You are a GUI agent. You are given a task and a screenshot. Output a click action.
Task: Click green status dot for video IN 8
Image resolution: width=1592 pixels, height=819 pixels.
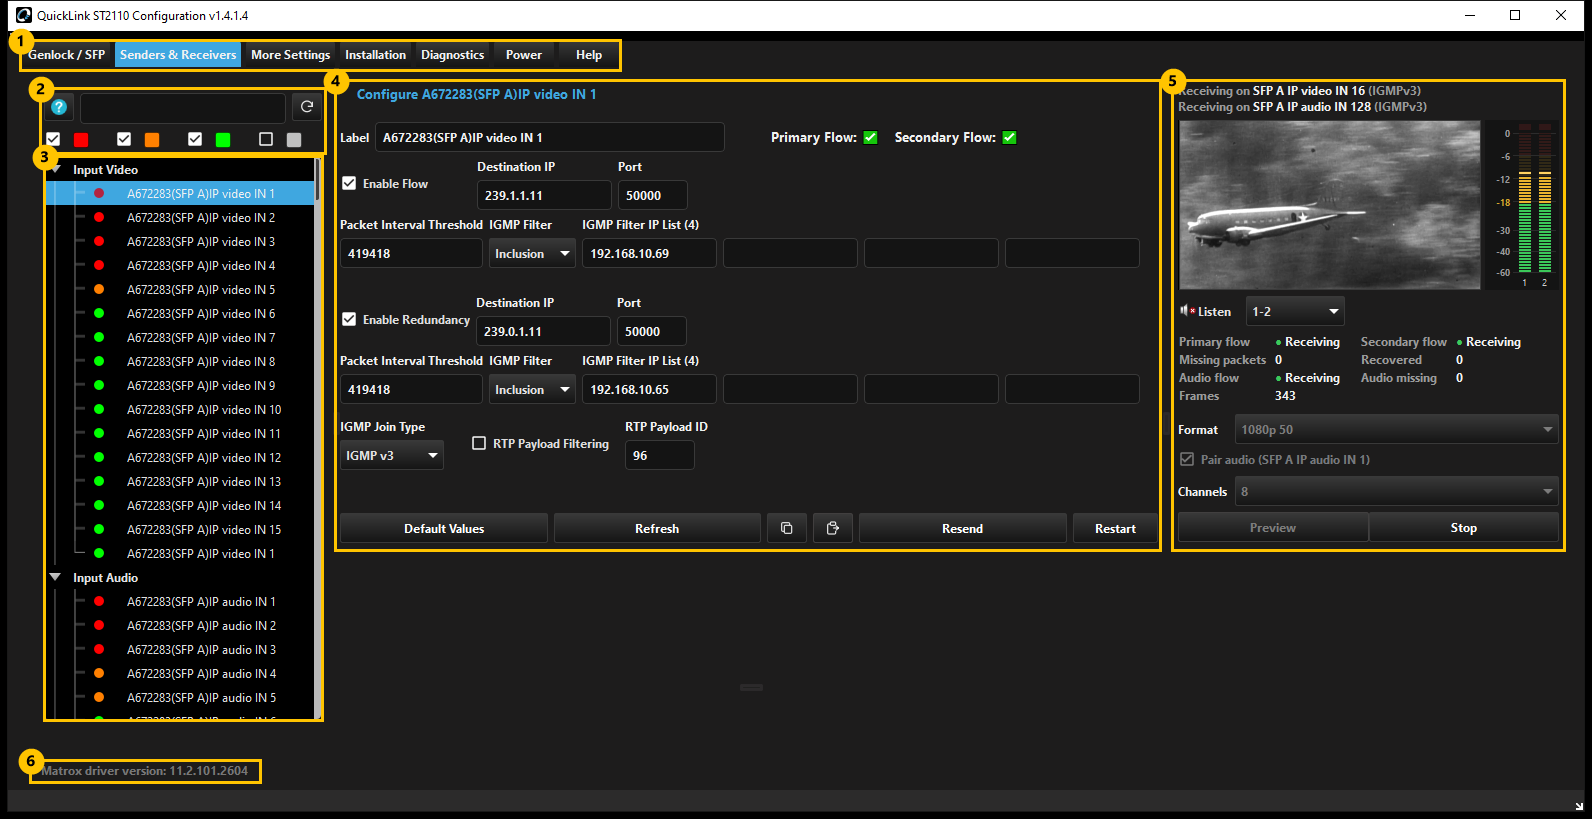point(99,361)
